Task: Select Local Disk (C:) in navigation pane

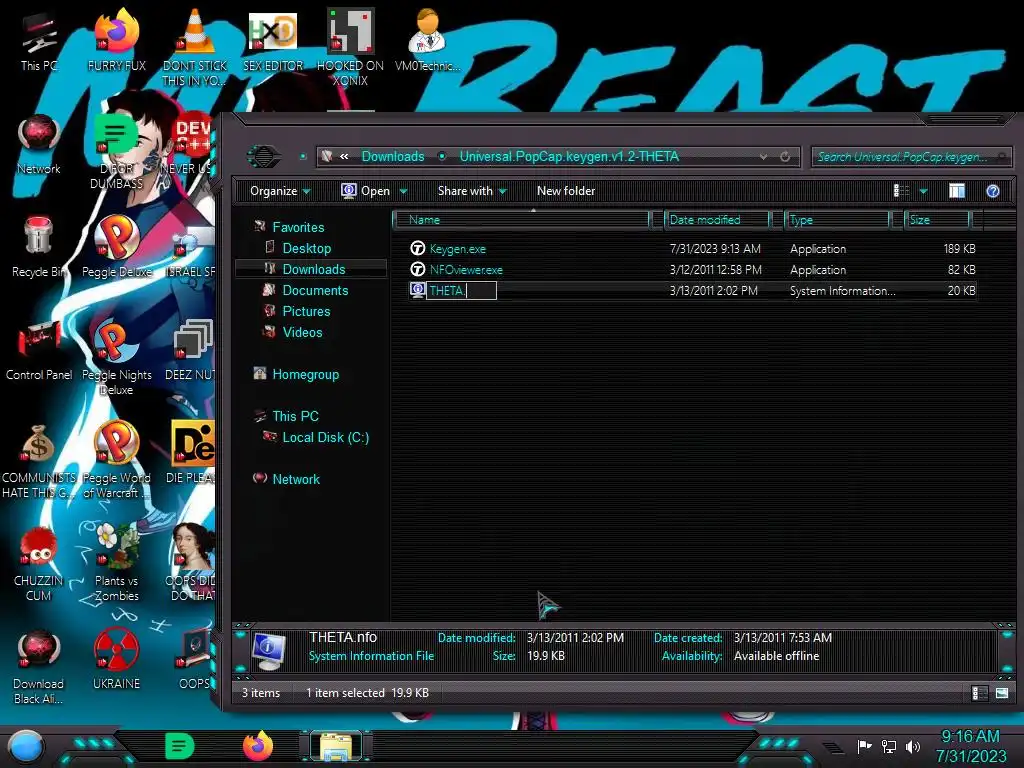Action: pos(325,437)
